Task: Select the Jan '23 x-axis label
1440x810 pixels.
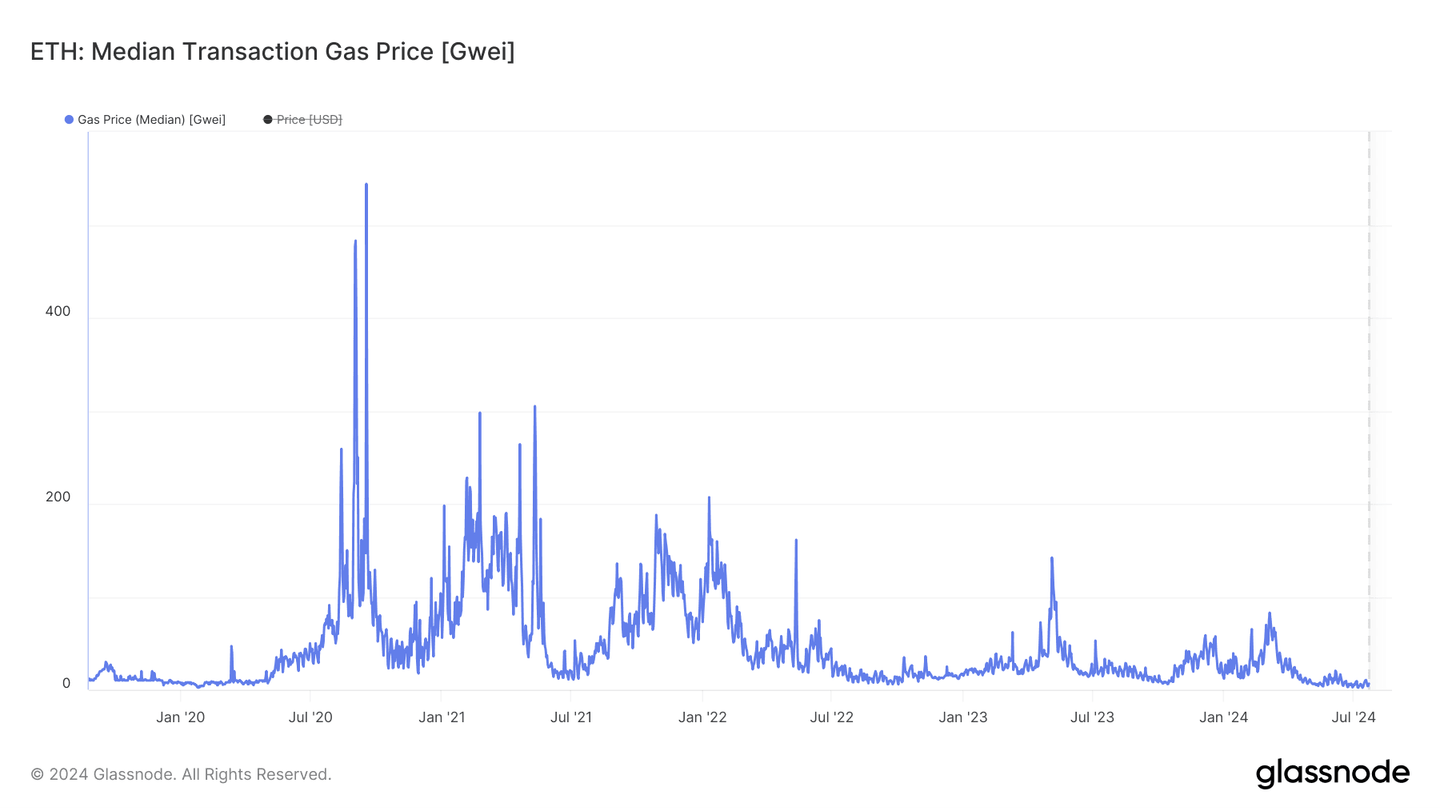Action: (x=964, y=717)
